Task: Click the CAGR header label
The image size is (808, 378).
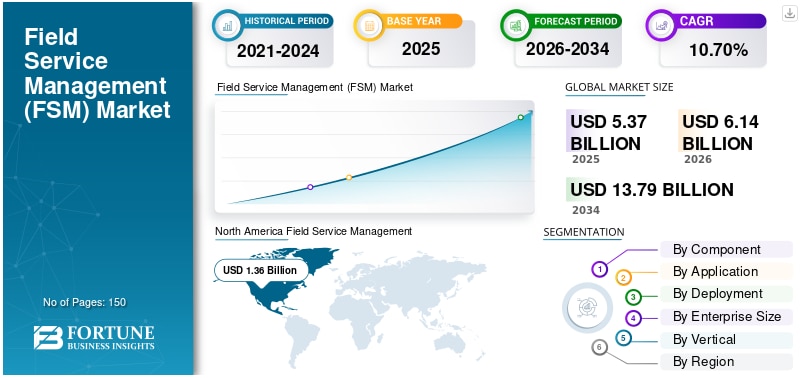Action: point(696,22)
